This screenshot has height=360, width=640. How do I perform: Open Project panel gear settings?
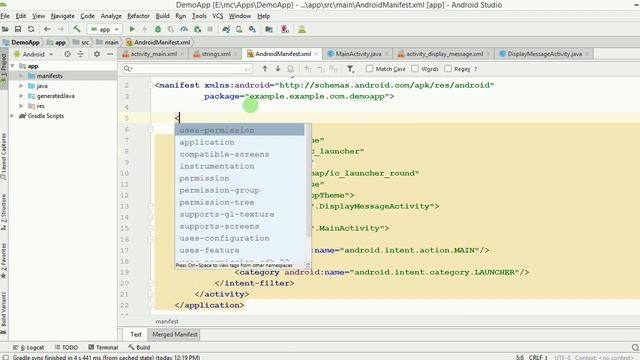click(x=97, y=54)
